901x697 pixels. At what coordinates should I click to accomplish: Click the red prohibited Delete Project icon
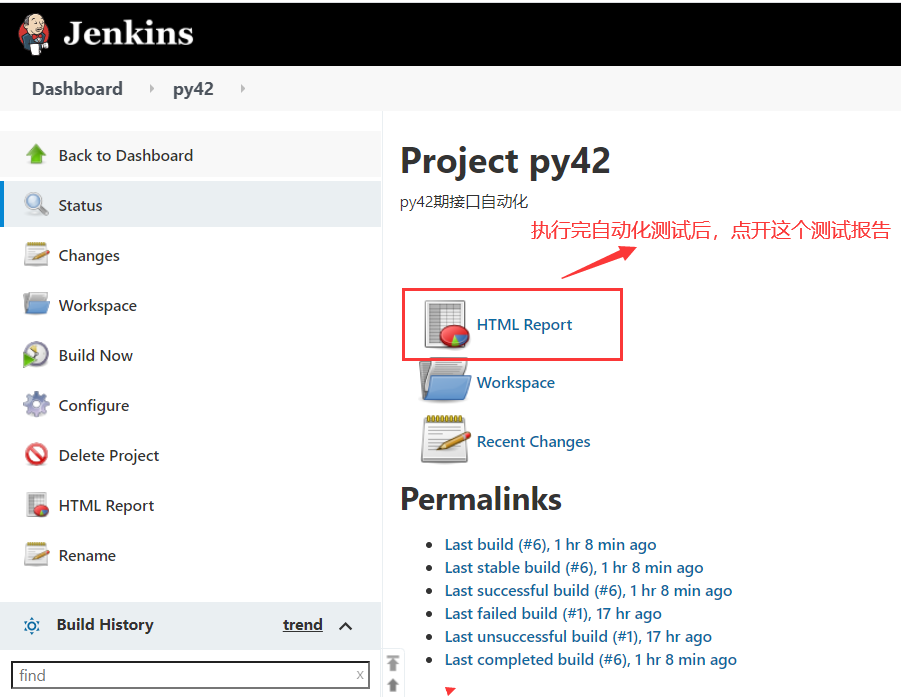36,455
